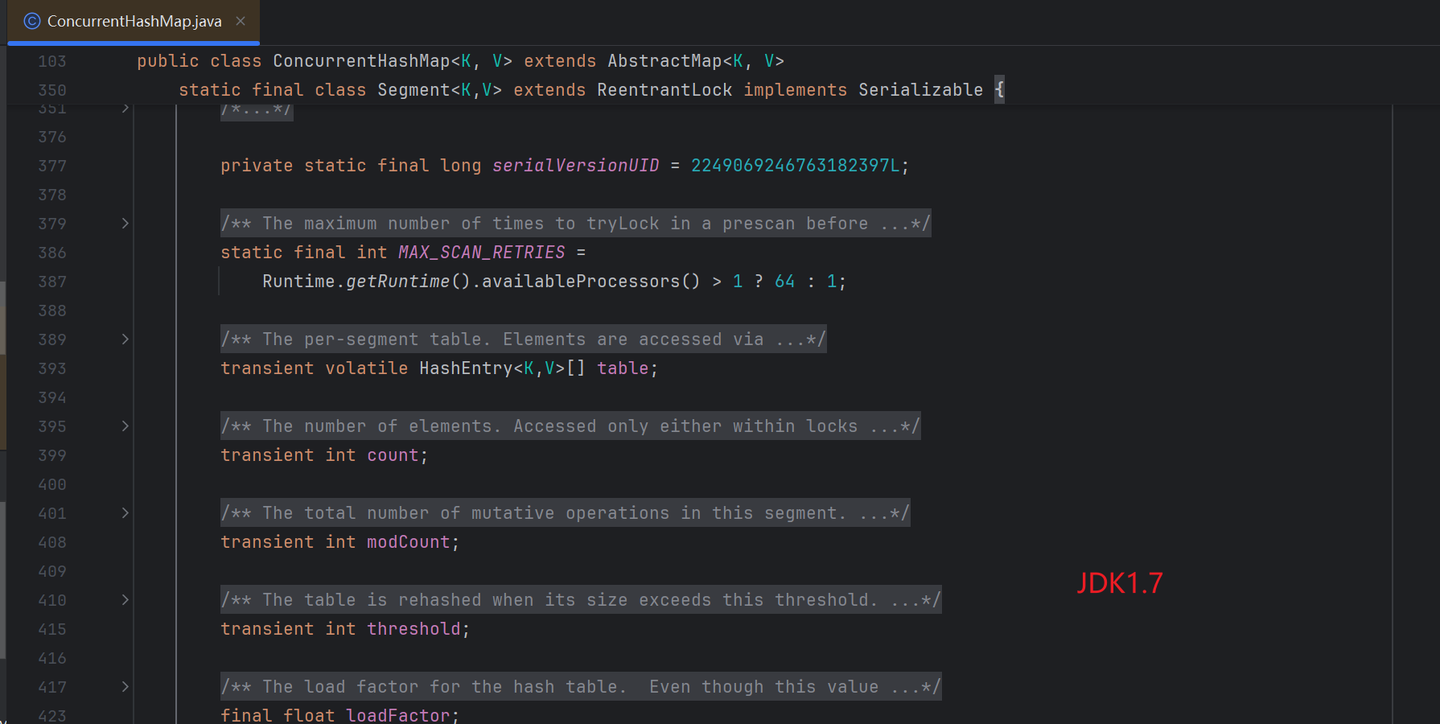This screenshot has height=724, width=1440.
Task: Click the getRuntime method call
Action: click(398, 281)
